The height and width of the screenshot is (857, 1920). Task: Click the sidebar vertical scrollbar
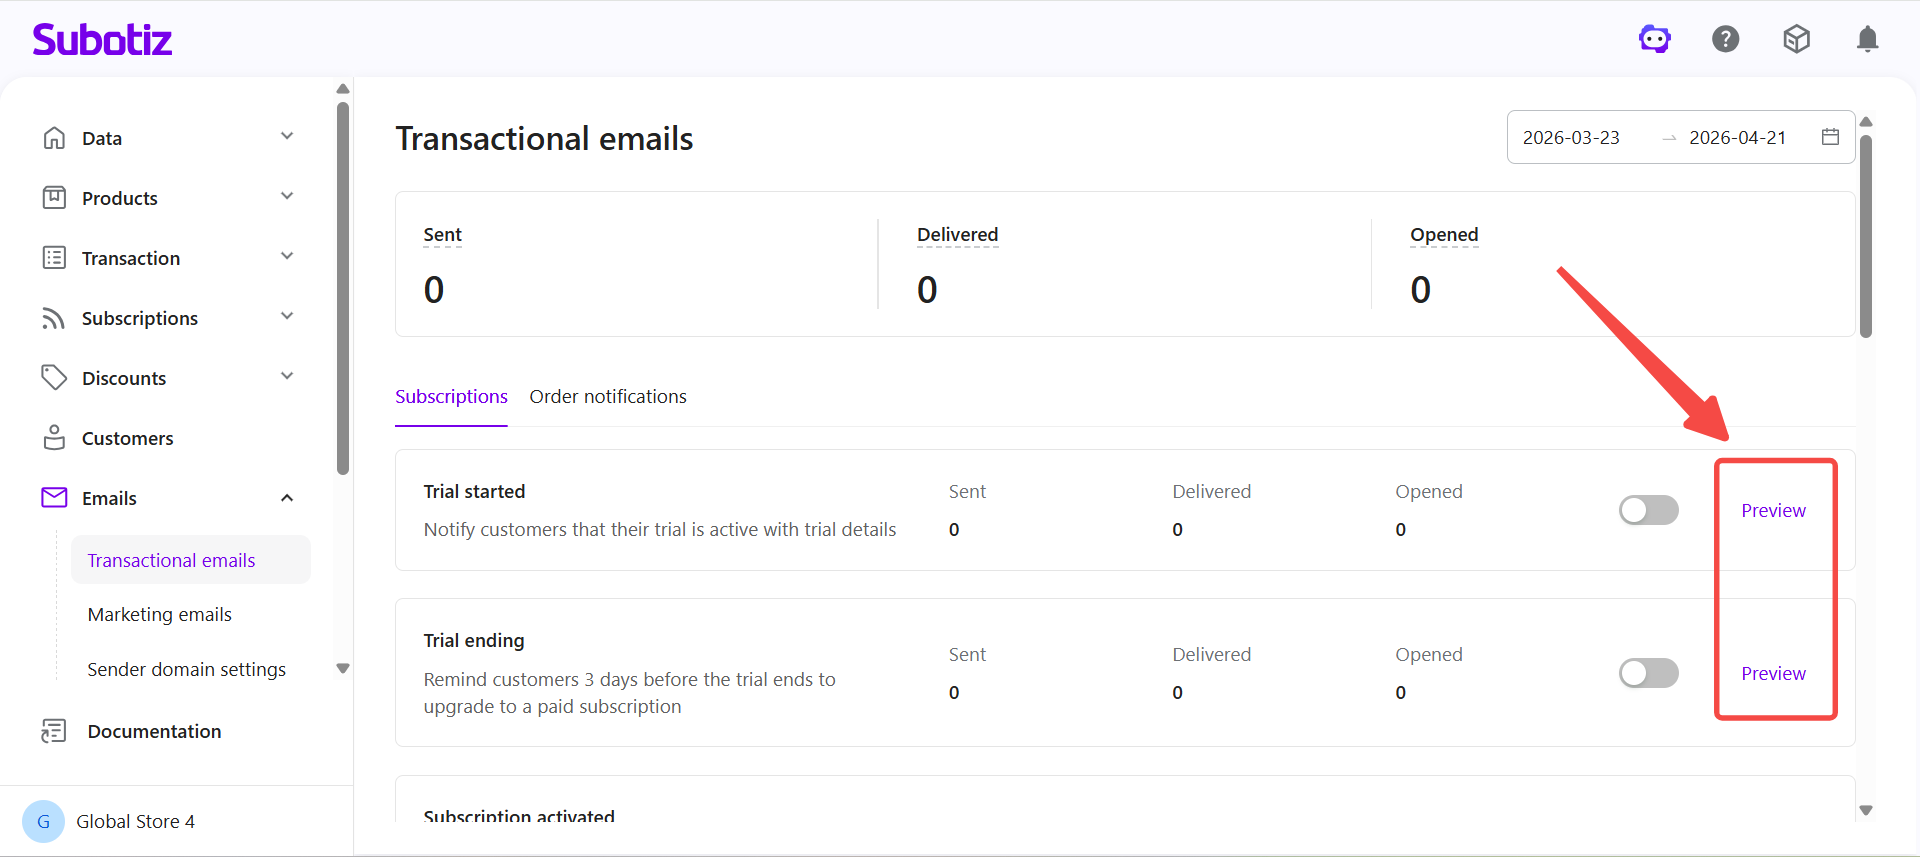pos(343,290)
